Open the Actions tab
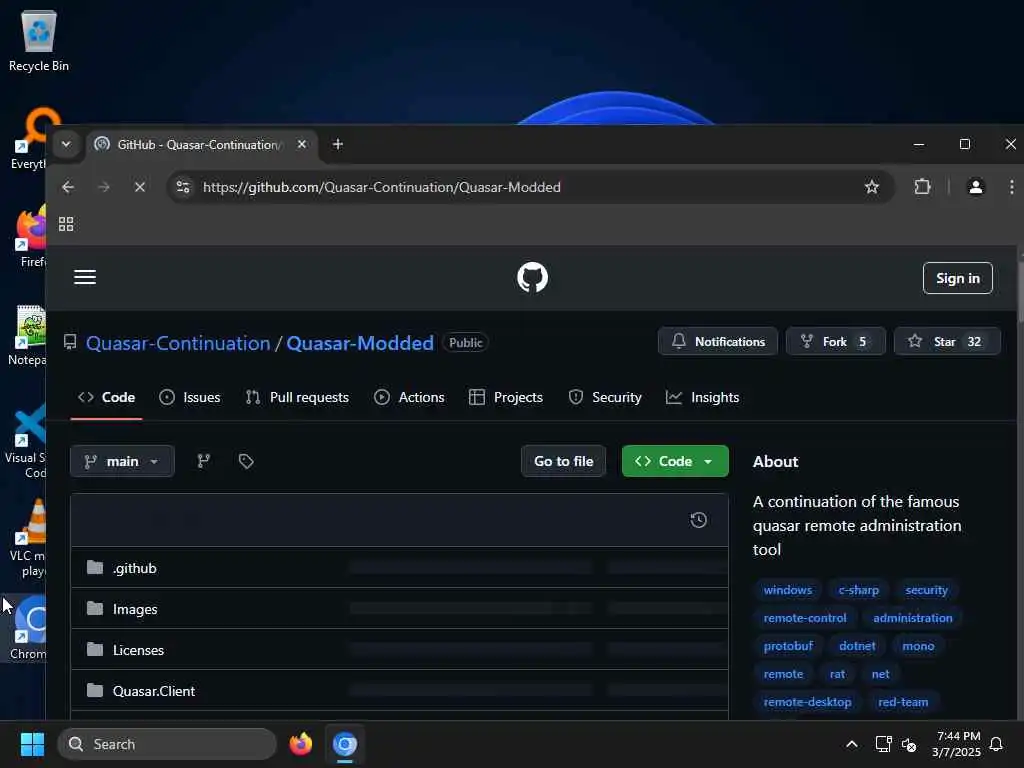 click(409, 397)
